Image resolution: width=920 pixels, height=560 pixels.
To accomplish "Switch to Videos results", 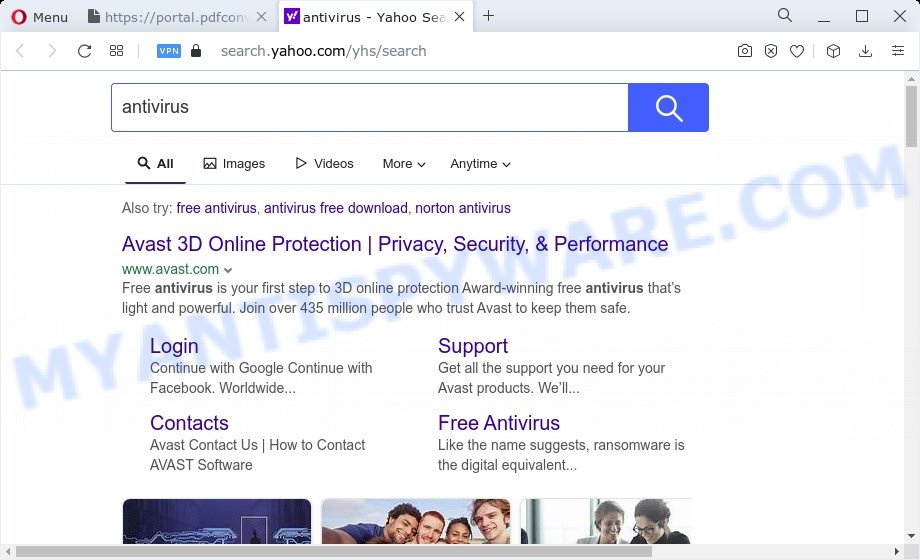I will pos(324,164).
